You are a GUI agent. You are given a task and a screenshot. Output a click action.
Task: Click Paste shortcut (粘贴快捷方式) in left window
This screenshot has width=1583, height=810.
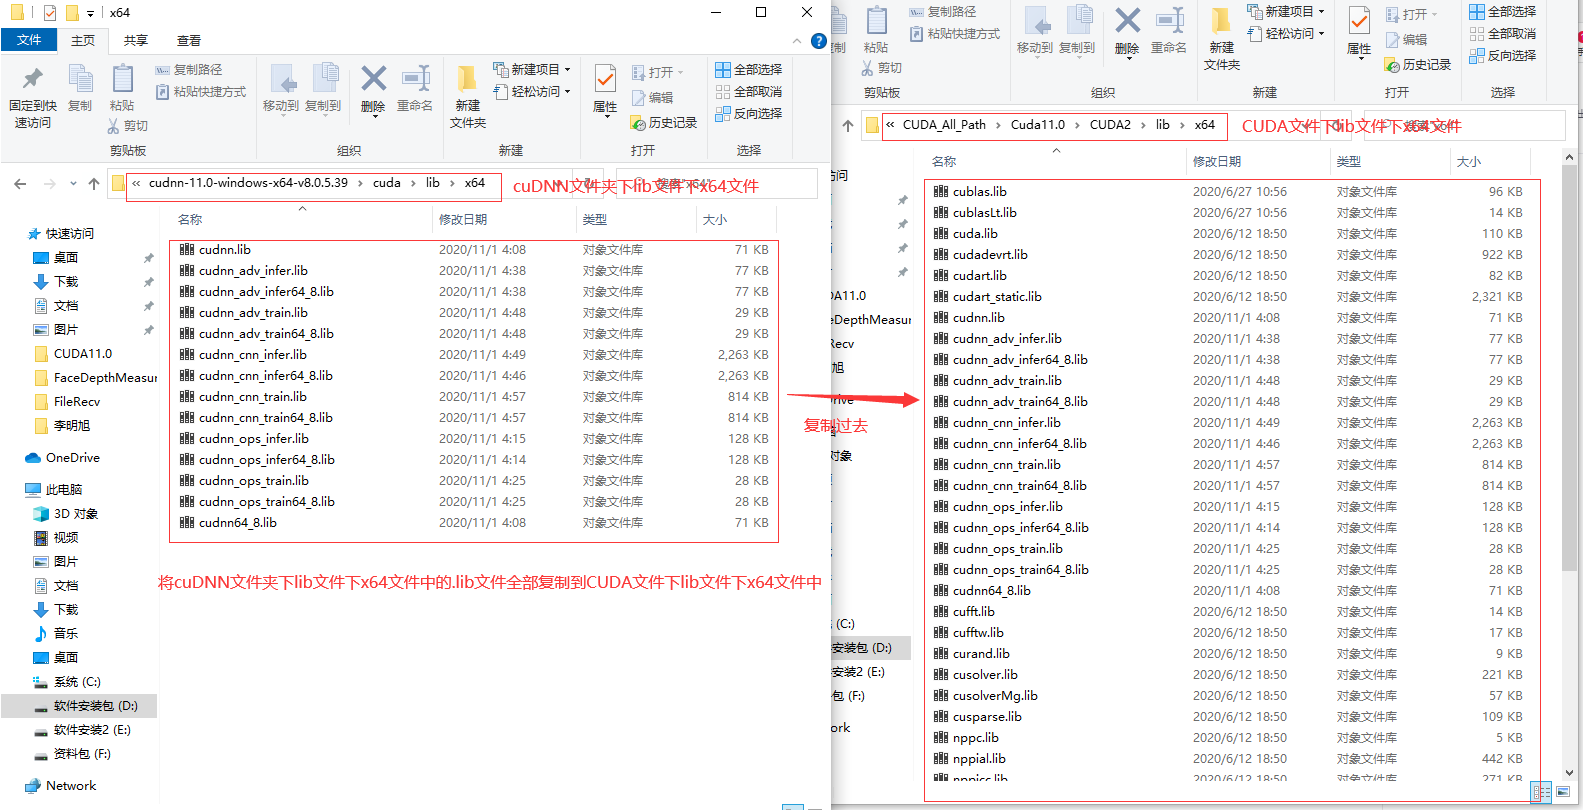[201, 92]
